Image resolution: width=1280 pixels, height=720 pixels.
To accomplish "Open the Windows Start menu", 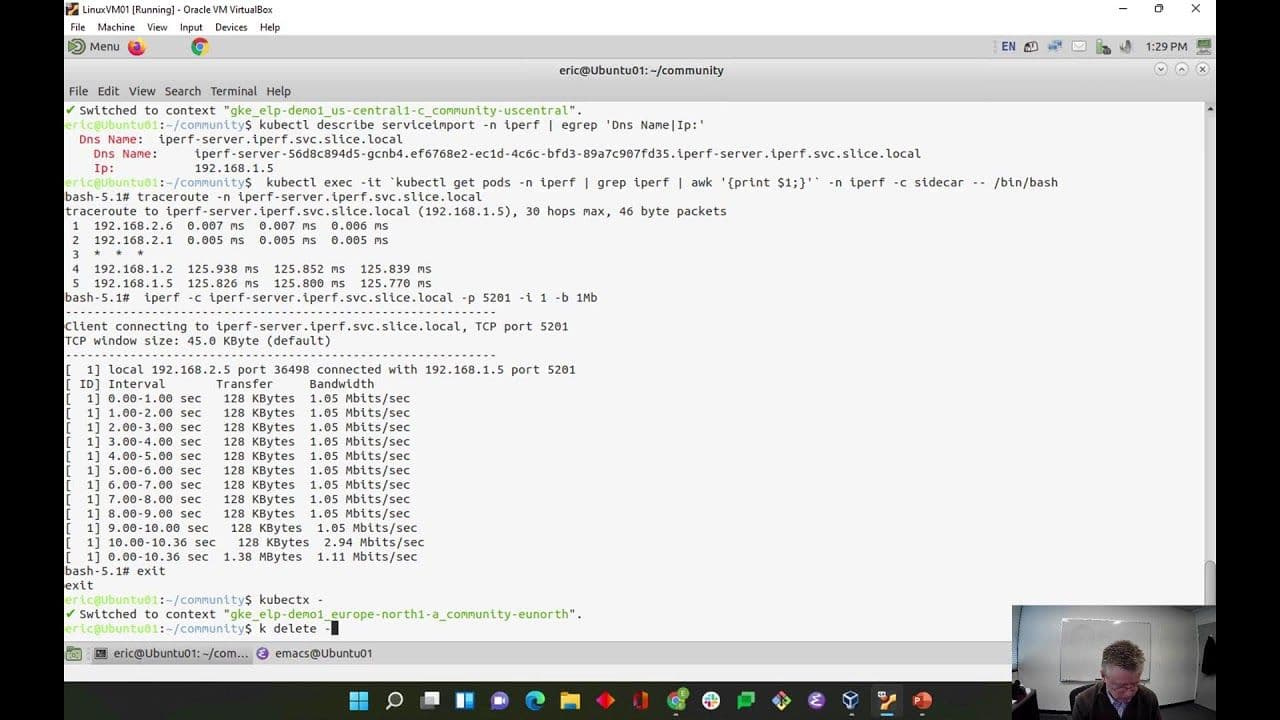I will [359, 701].
